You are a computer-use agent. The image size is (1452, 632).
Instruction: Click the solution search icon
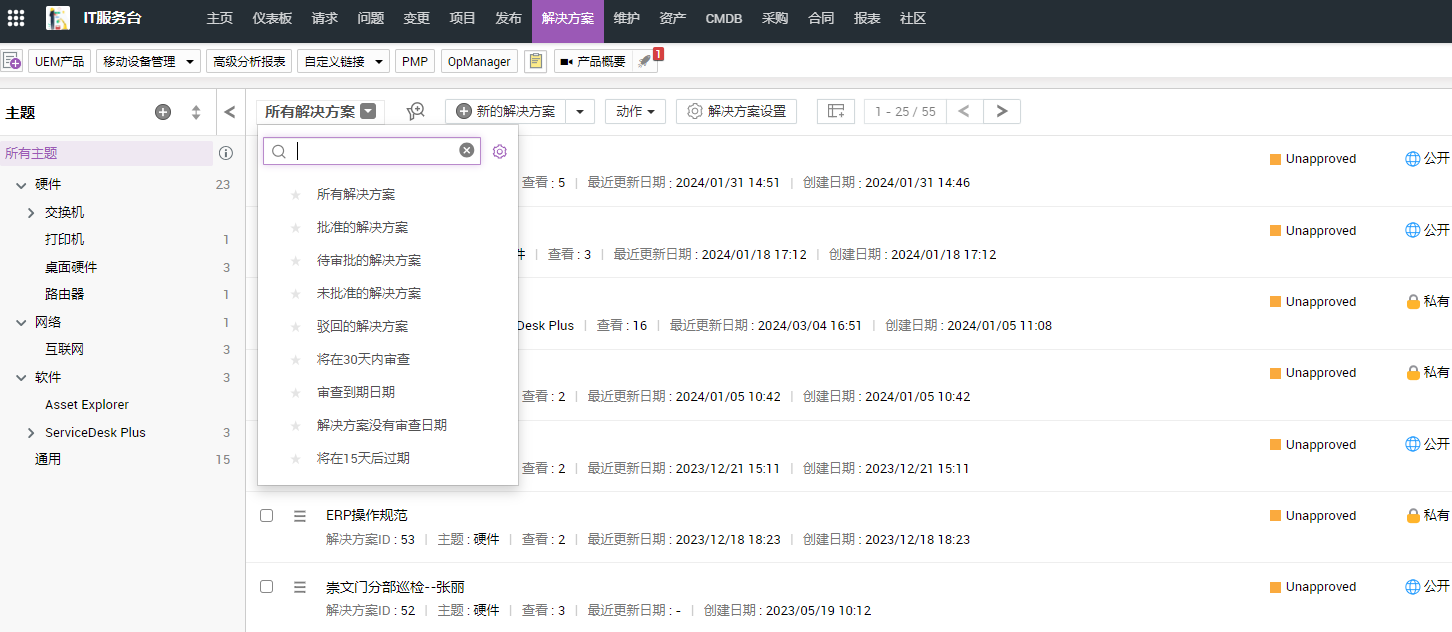point(416,111)
